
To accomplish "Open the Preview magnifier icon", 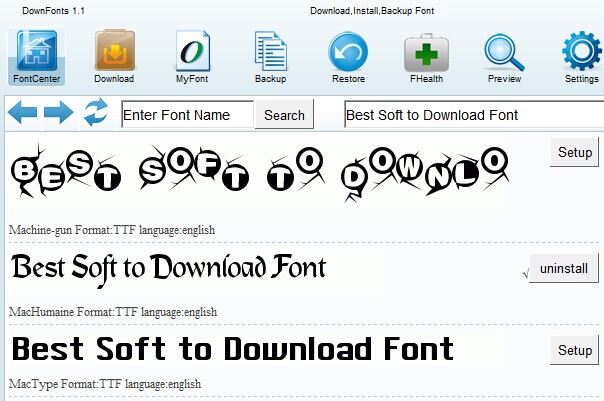I will click(x=504, y=58).
